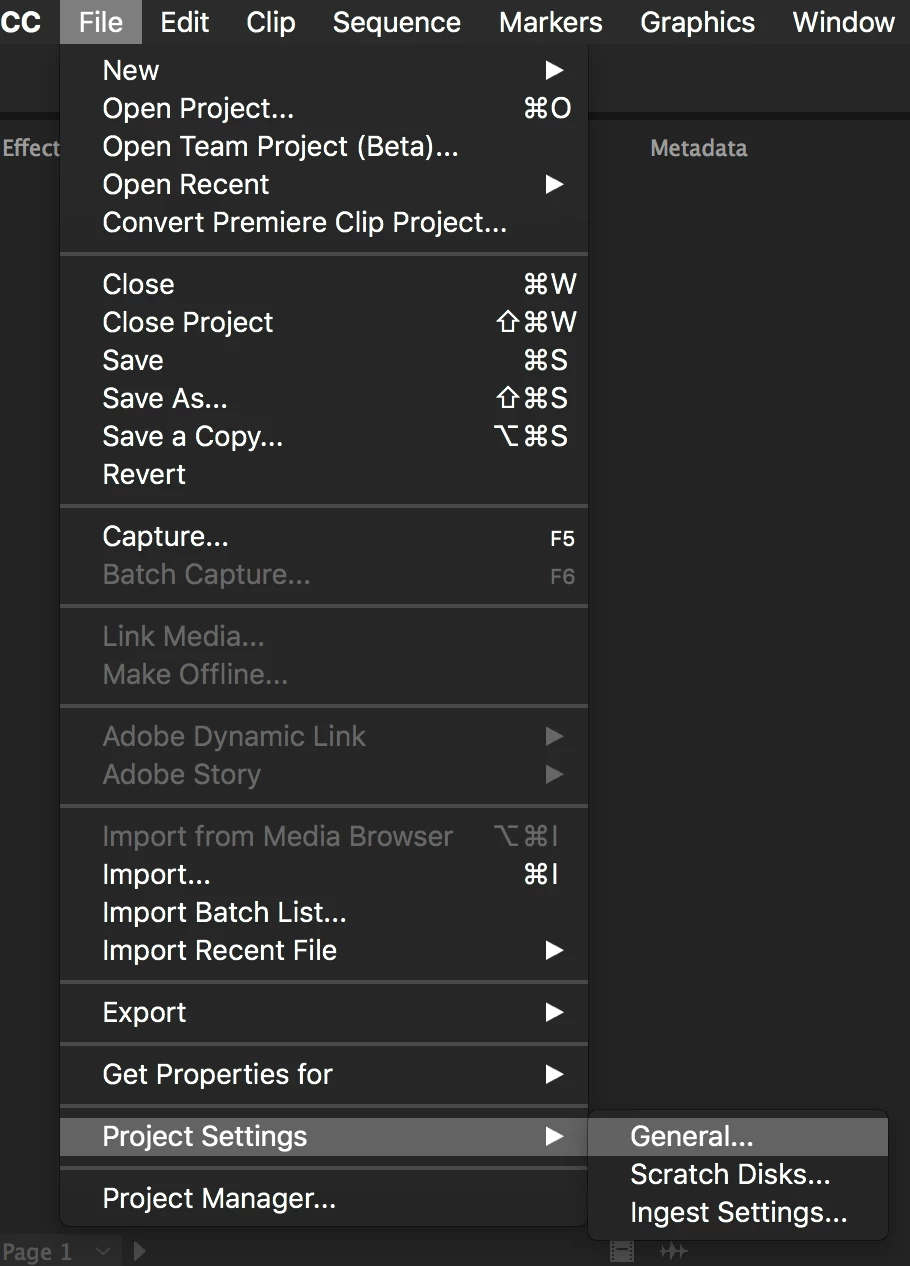Select Convert Premiere Clip Project...

[324, 222]
